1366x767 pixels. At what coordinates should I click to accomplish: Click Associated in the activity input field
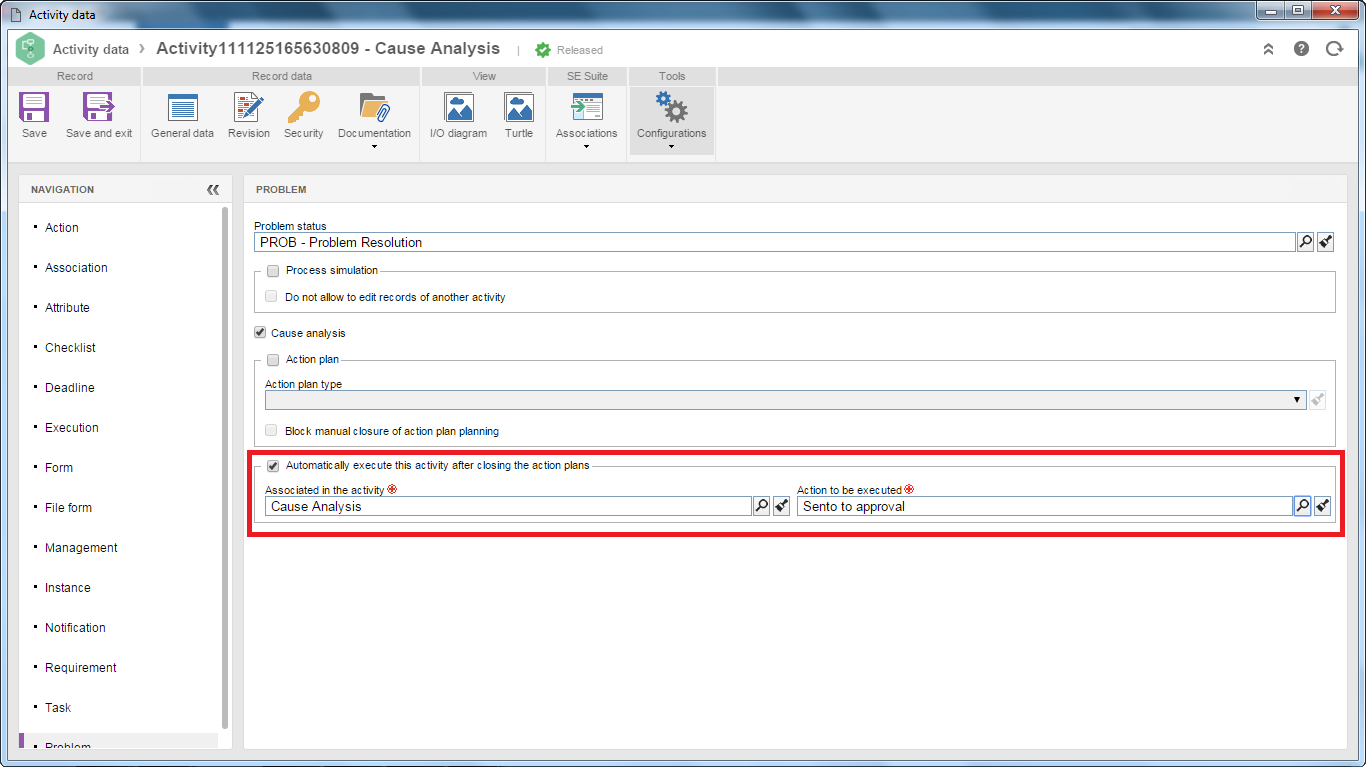click(x=508, y=506)
